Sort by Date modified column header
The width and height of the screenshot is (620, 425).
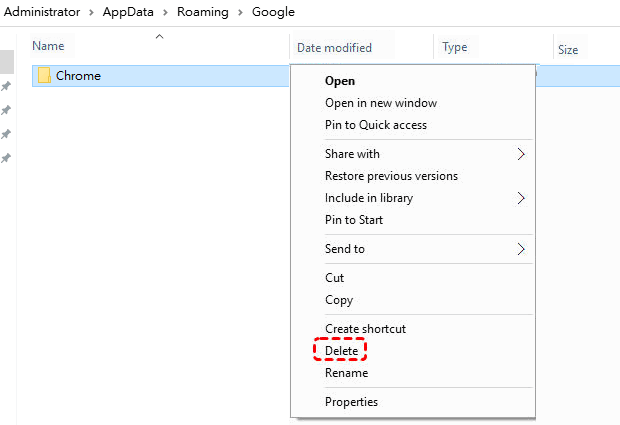[334, 48]
